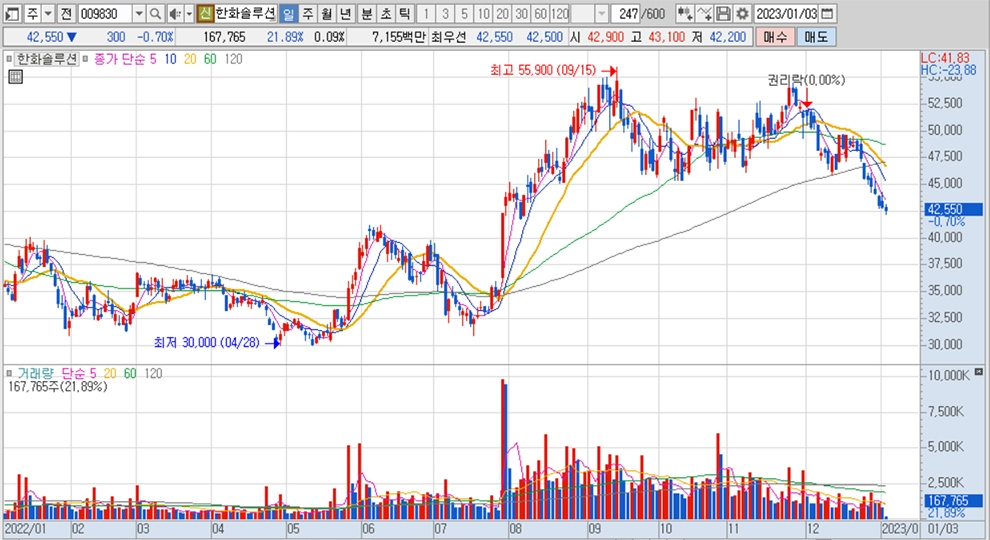Viewport: 990px width, 540px height.
Task: Select the daily (일) chart period
Action: (288, 14)
